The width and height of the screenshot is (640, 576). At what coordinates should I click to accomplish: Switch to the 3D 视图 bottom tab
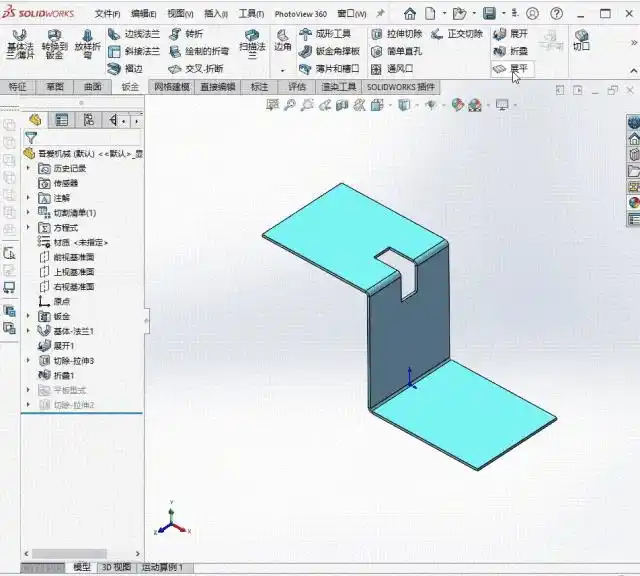coord(116,567)
